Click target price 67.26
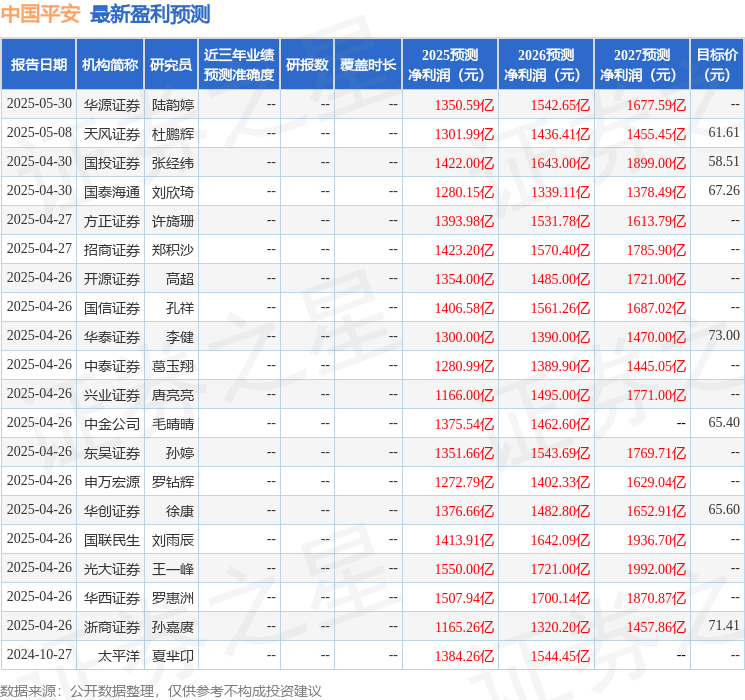 click(724, 191)
